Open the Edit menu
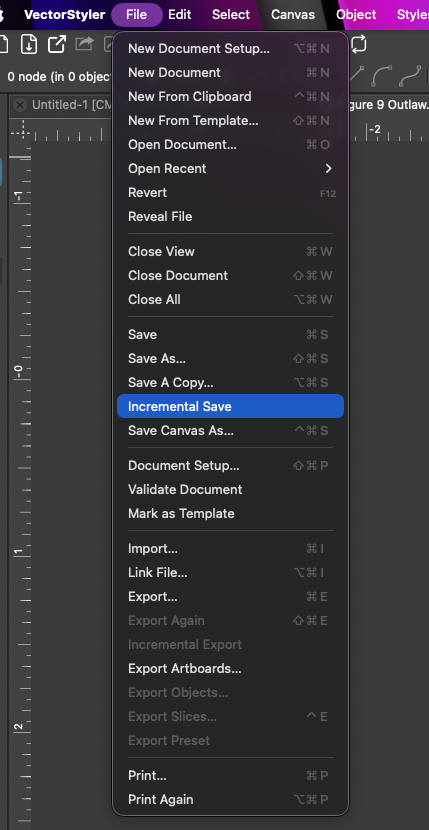This screenshot has height=830, width=429. click(x=180, y=14)
